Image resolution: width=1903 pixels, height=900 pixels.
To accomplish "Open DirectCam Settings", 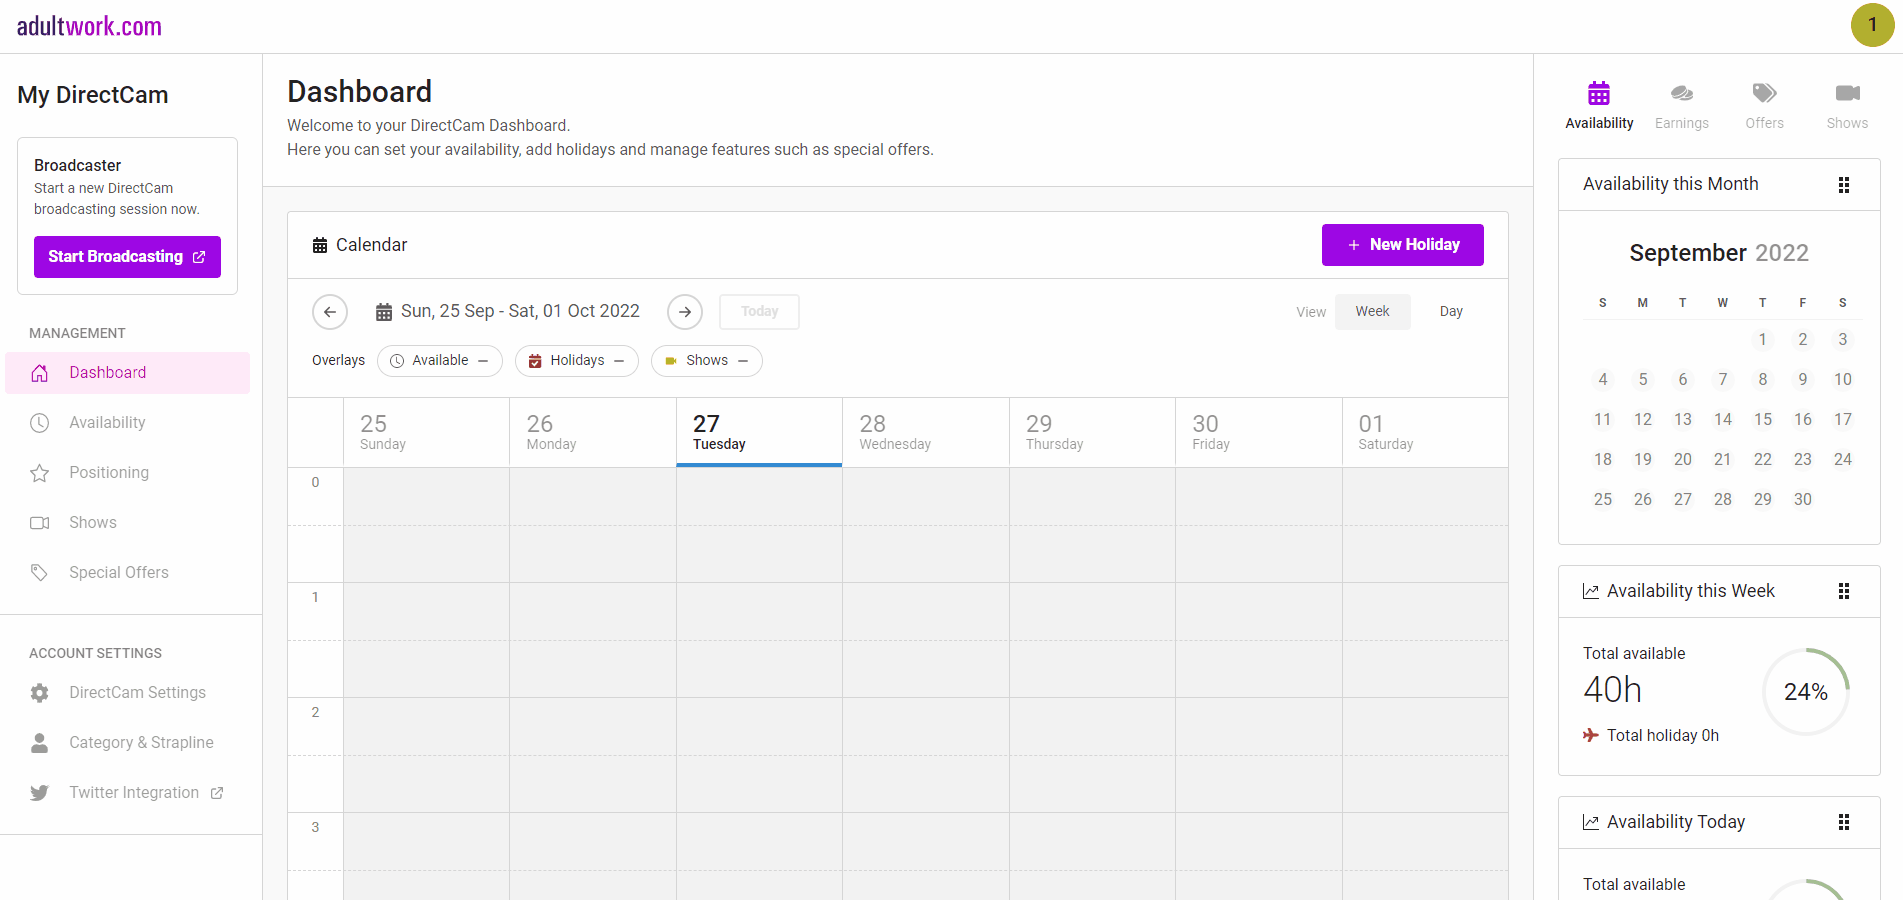I will 127,693.
